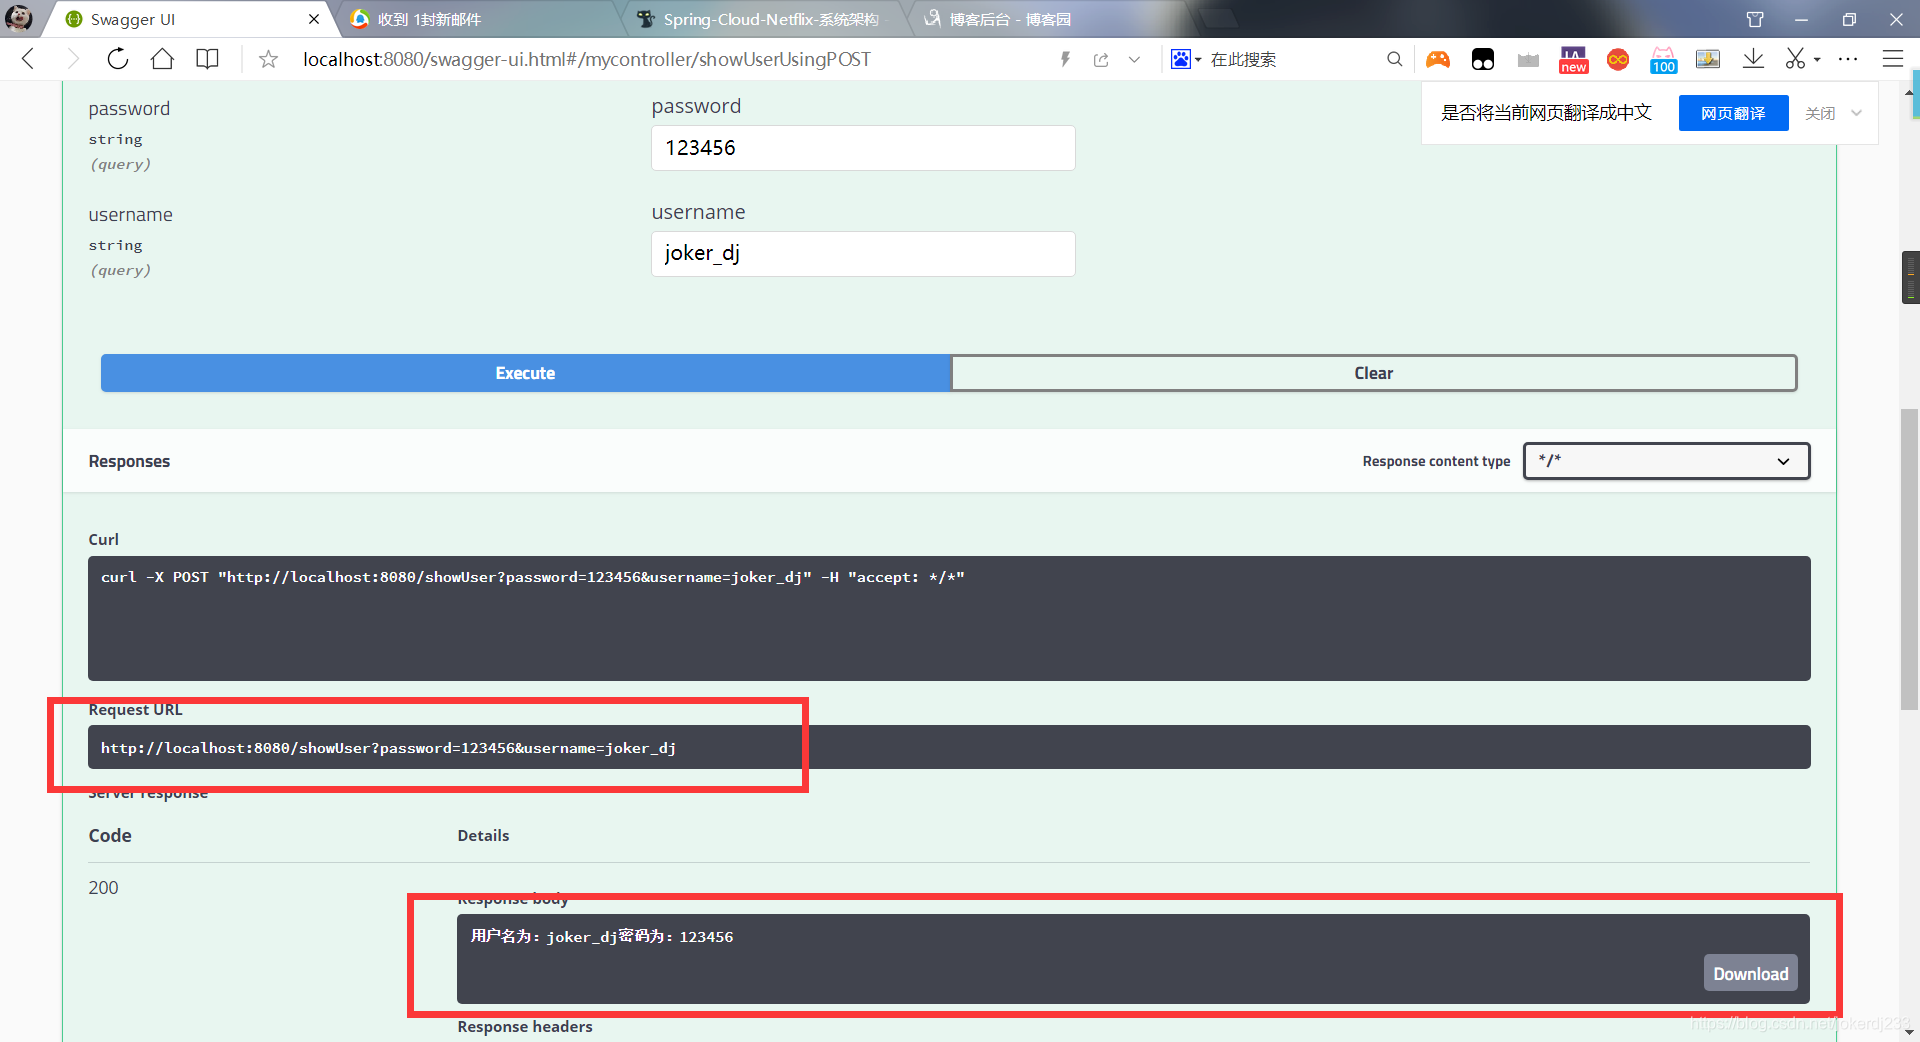Switch to the 博客后台 - 博客园 tab
The width and height of the screenshot is (1920, 1042).
click(1050, 19)
